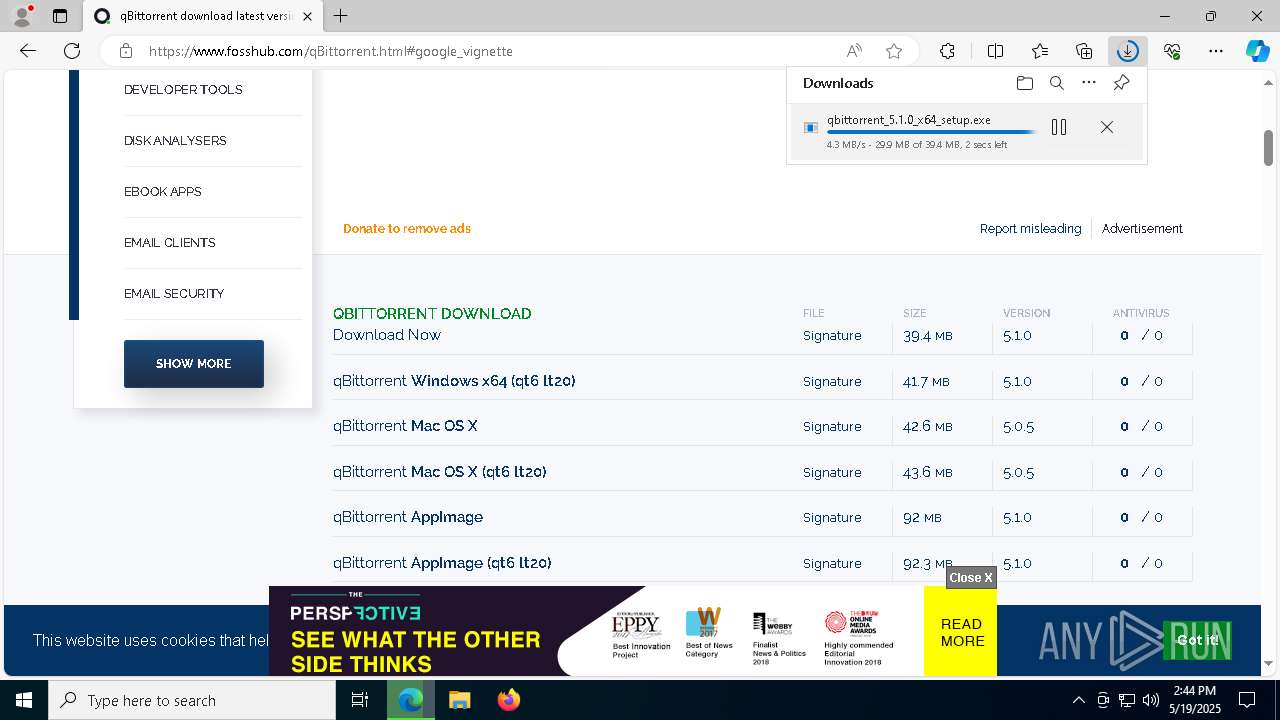Open the Extensions puzzle icon

(947, 51)
